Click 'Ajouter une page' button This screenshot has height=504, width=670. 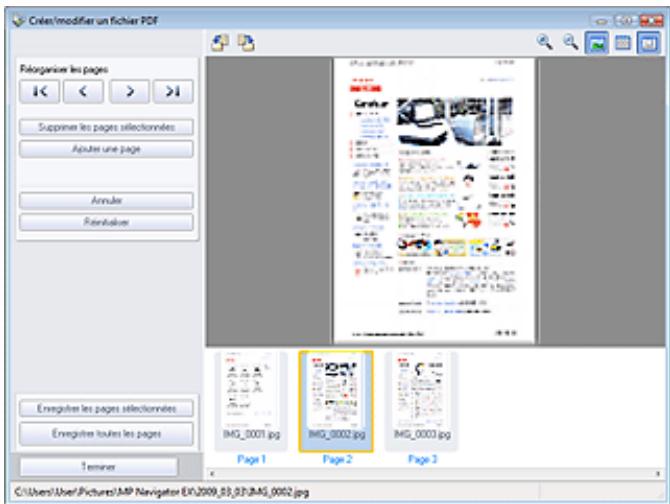pyautogui.click(x=106, y=149)
